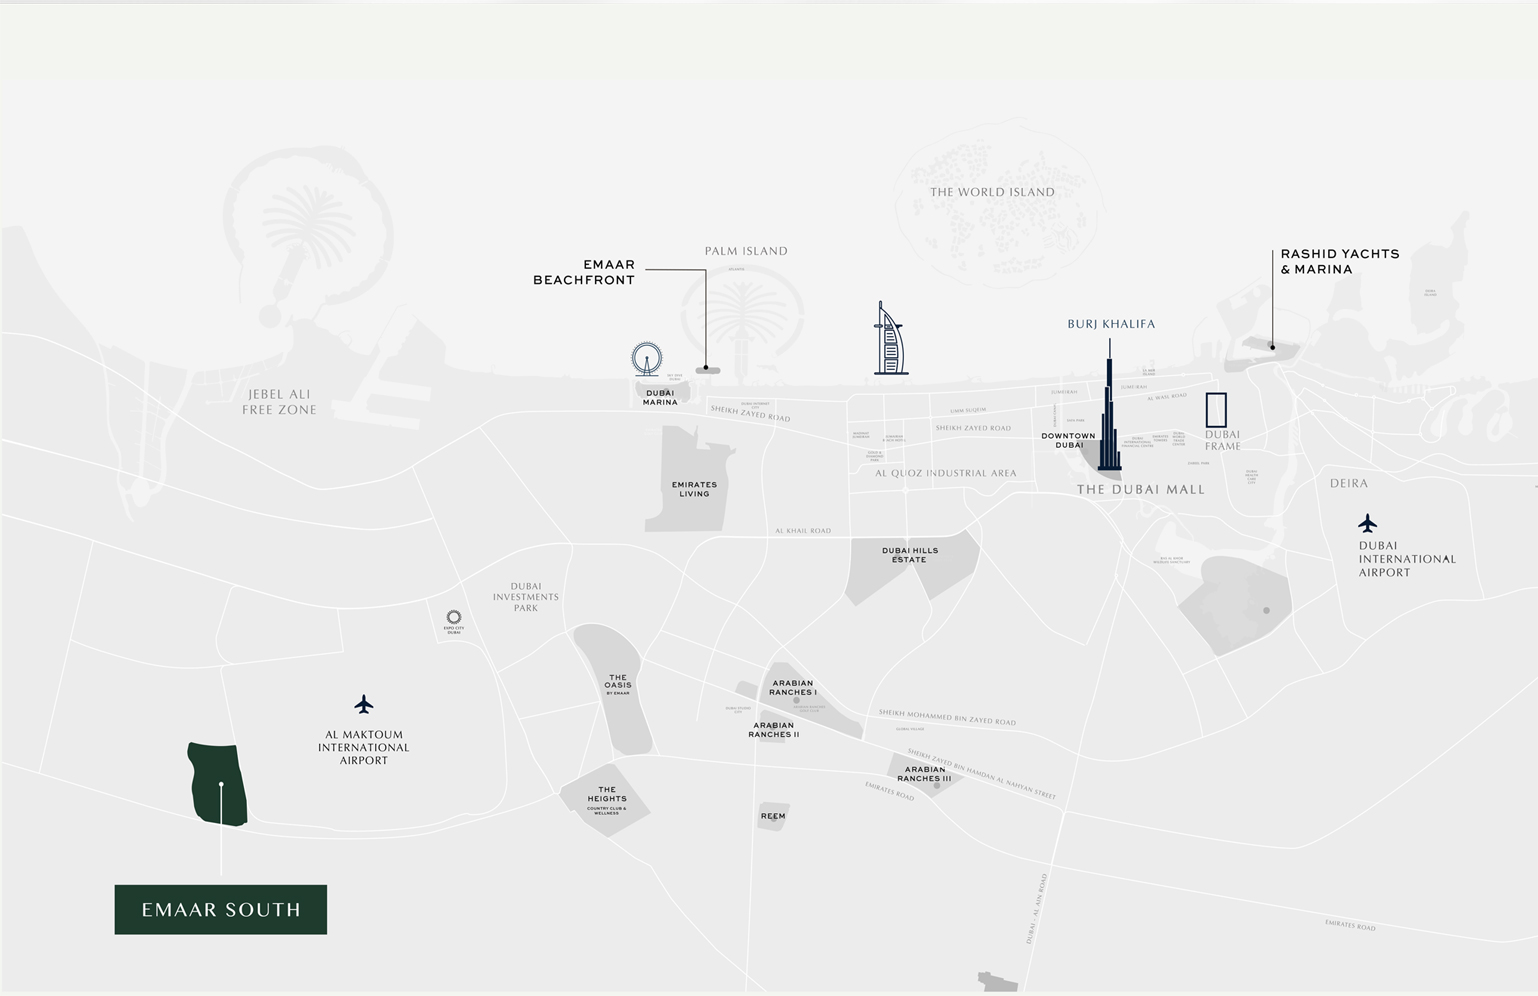Viewport: 1538px width, 996px height.
Task: Click the Burj Al Arab sail-shaped icon
Action: [889, 339]
